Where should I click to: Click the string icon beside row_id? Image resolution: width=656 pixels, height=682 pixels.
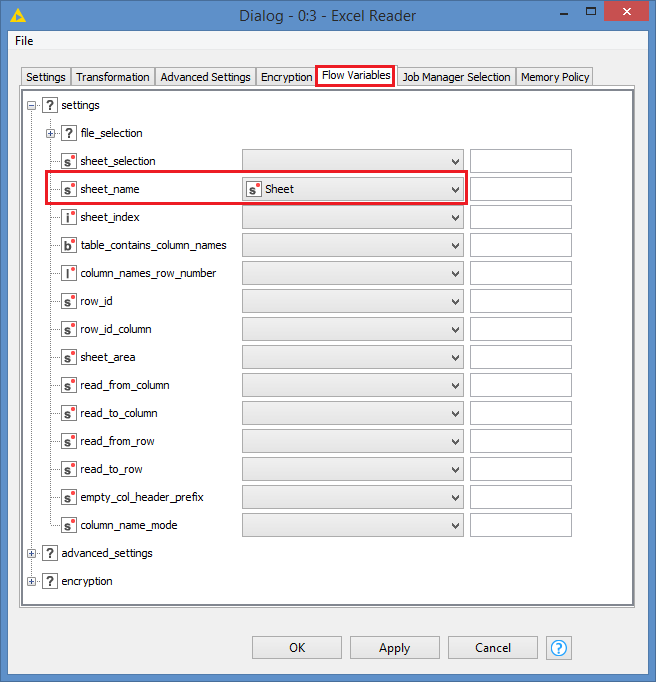click(69, 301)
